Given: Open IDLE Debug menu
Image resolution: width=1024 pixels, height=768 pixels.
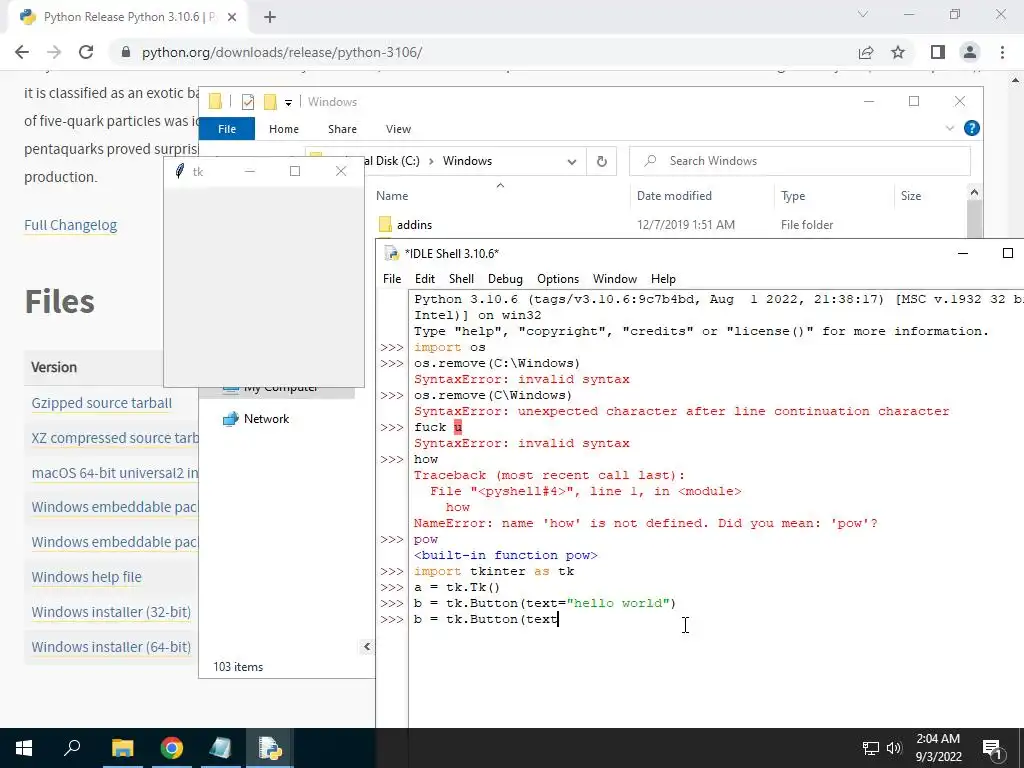Looking at the screenshot, I should (x=505, y=279).
